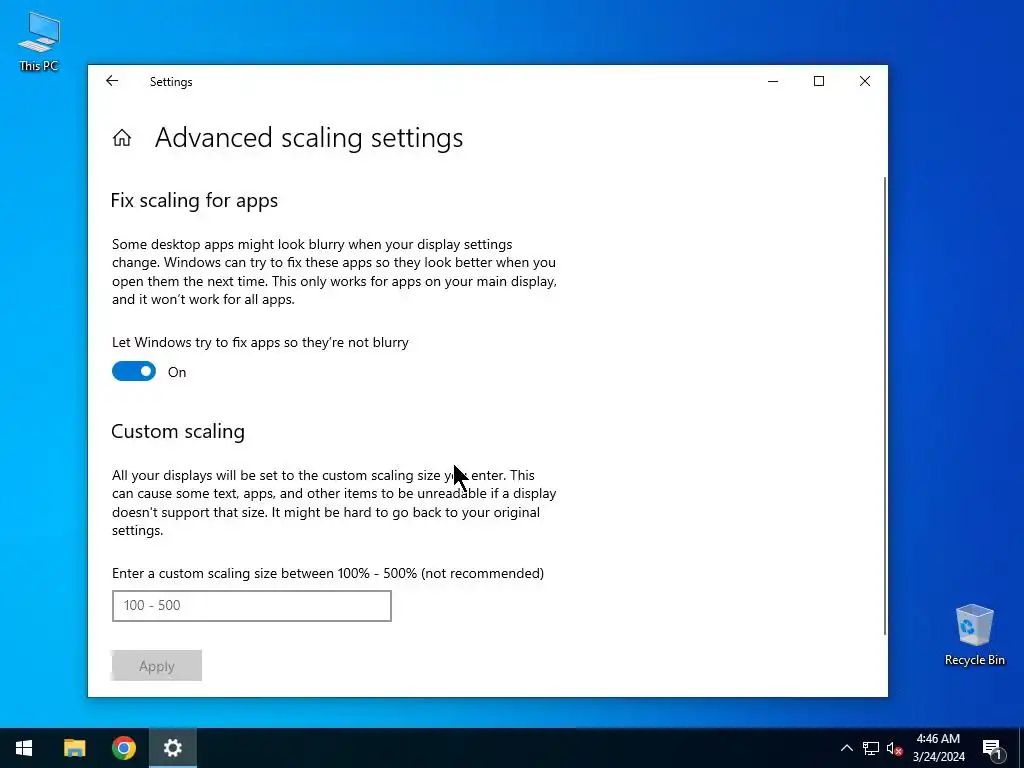Screen dimensions: 1024x768
Task: Click the Settings gear taskbar icon
Action: pyautogui.click(x=172, y=748)
